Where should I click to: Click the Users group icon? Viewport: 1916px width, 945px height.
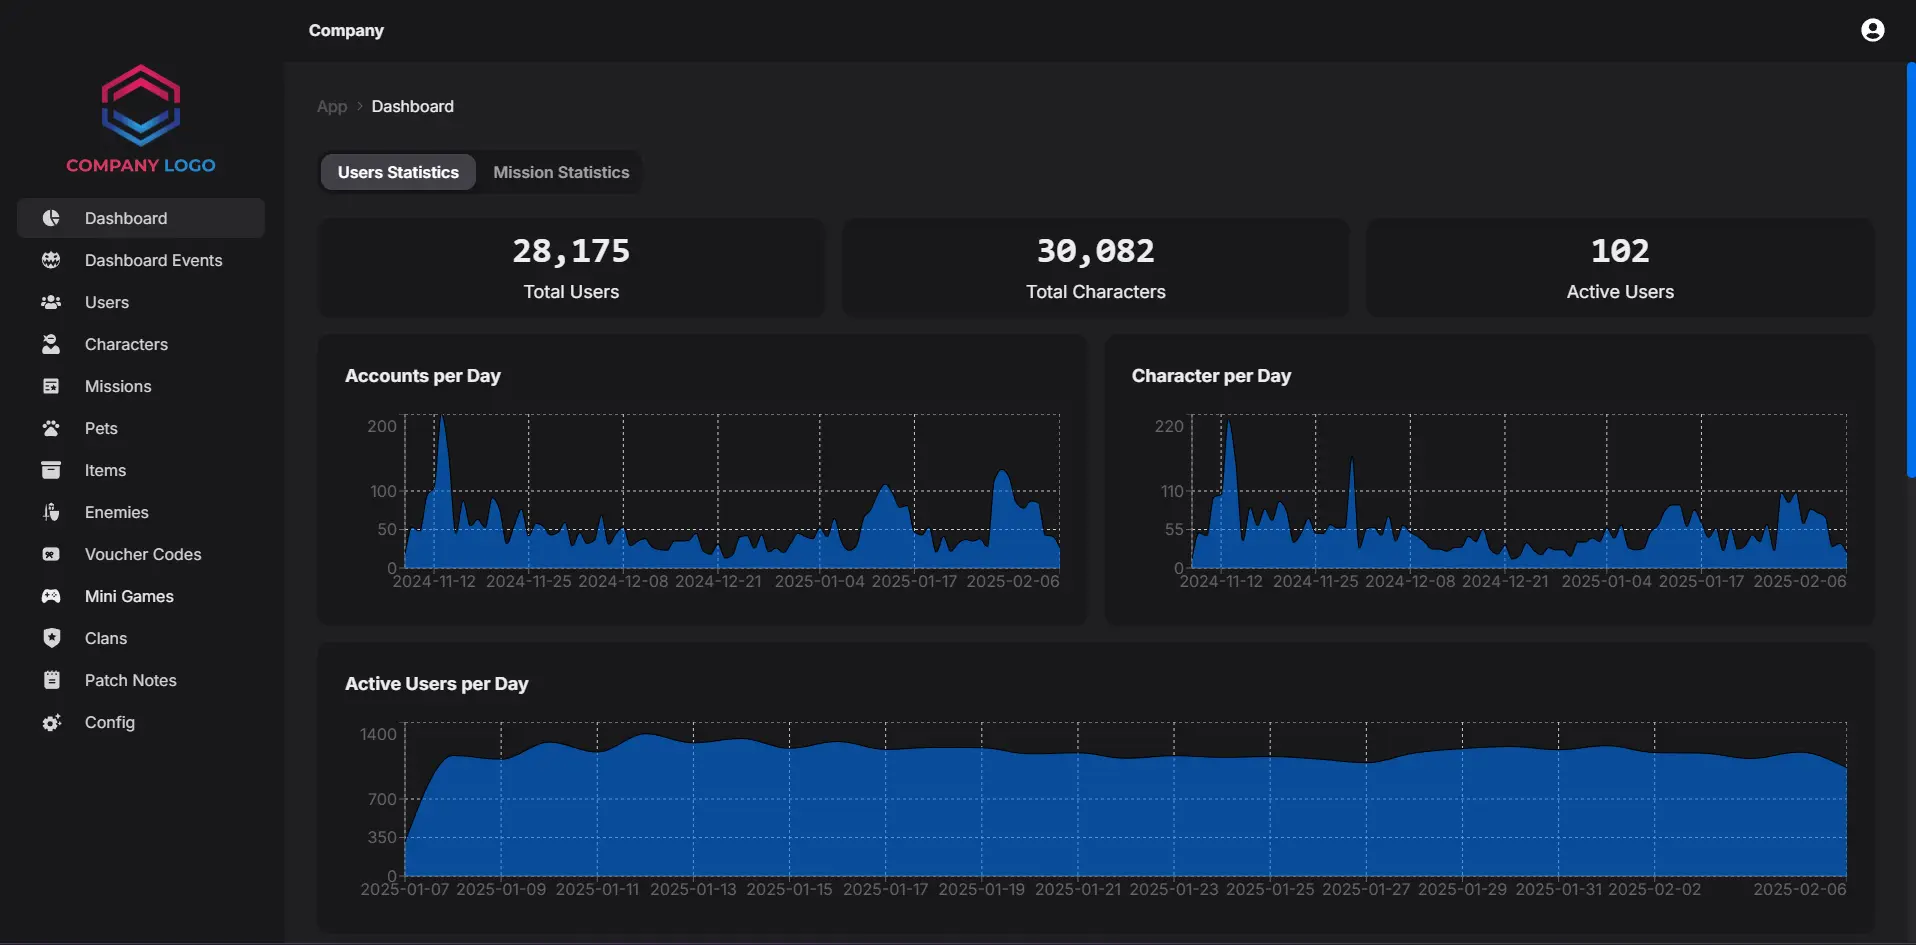point(51,302)
